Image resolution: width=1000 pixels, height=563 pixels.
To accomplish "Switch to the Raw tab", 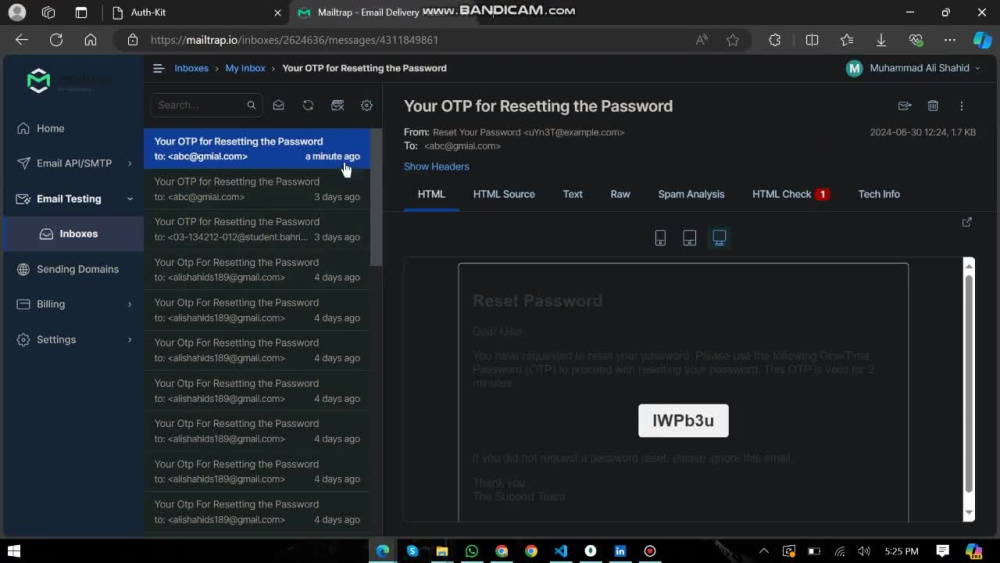I will point(620,194).
